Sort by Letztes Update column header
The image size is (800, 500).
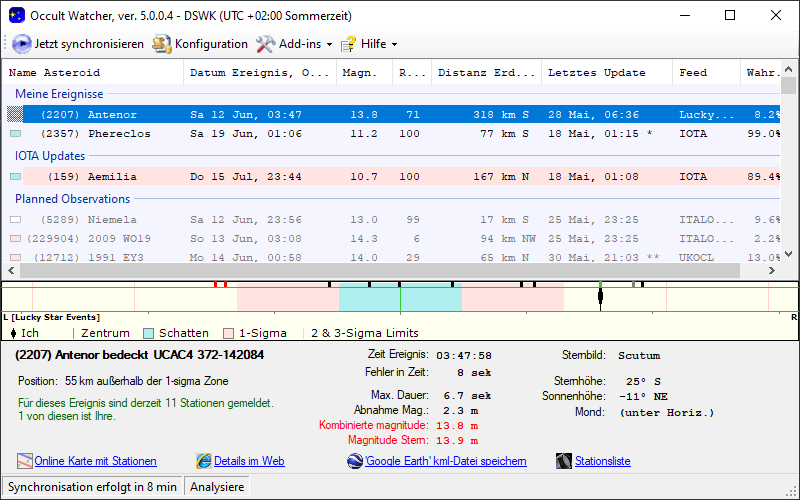click(596, 72)
